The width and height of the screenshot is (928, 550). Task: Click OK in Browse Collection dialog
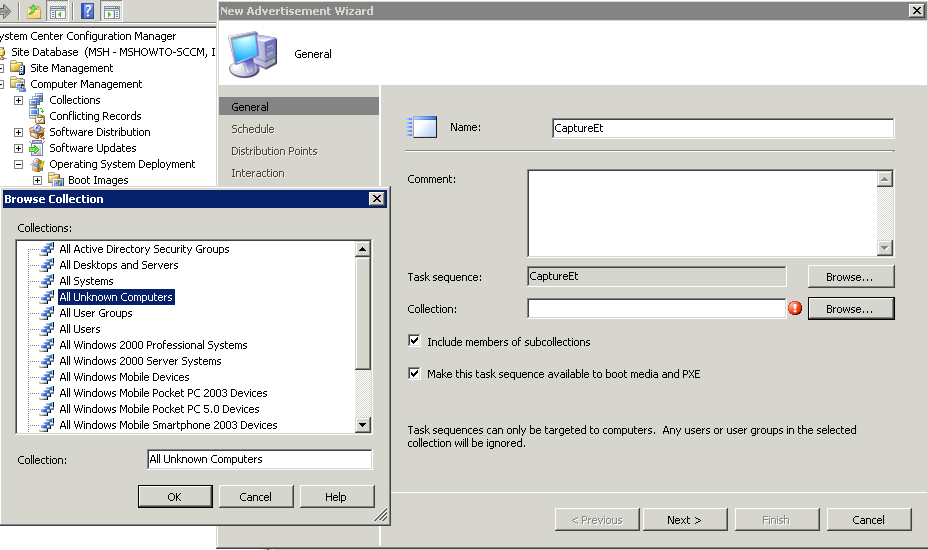click(x=175, y=497)
